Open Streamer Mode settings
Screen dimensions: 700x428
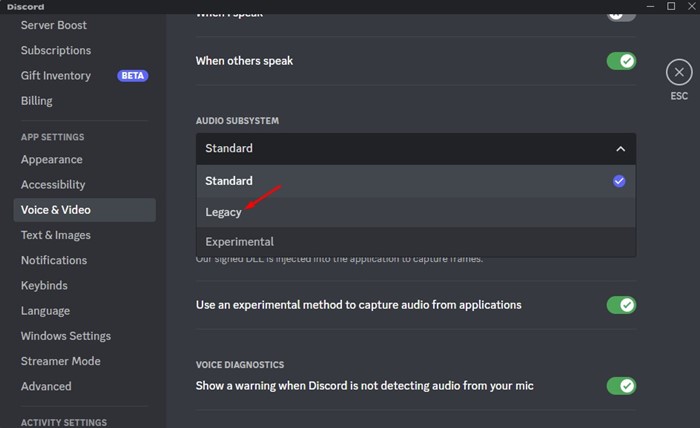[61, 361]
